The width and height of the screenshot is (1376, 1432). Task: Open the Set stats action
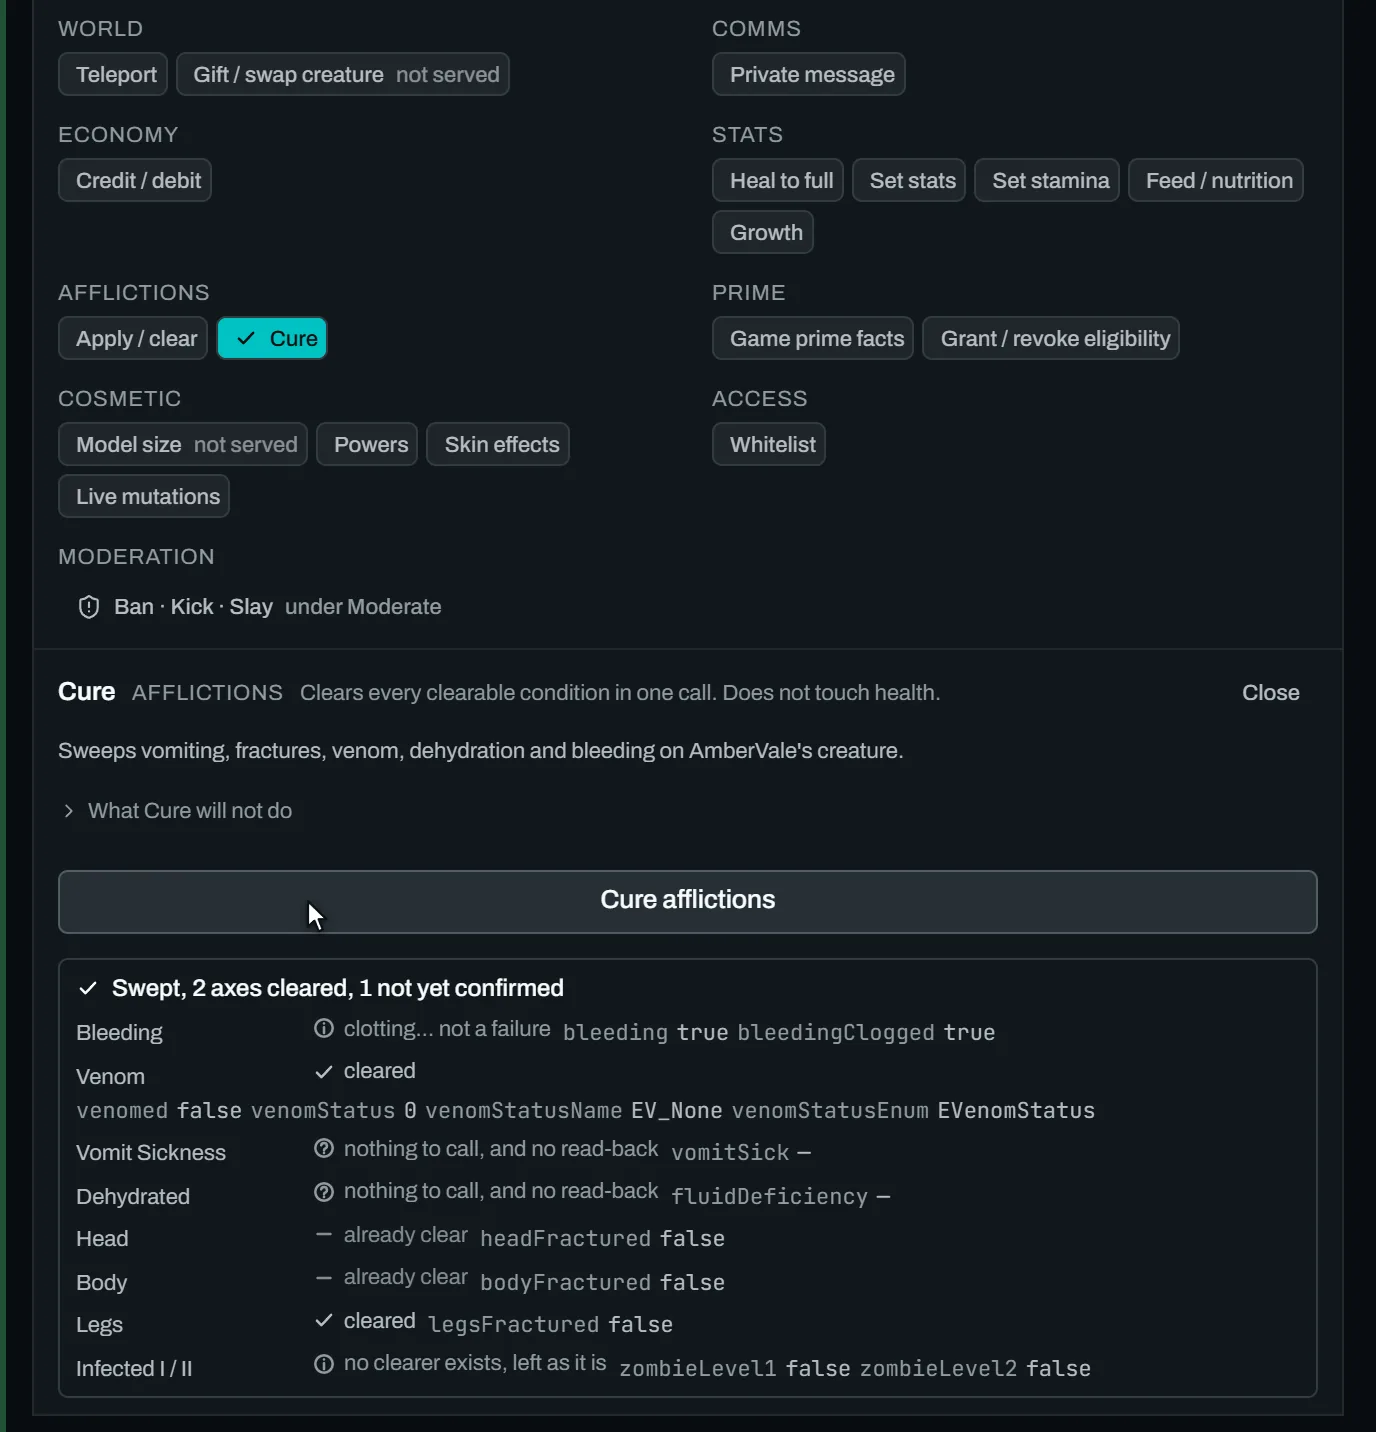coord(909,180)
